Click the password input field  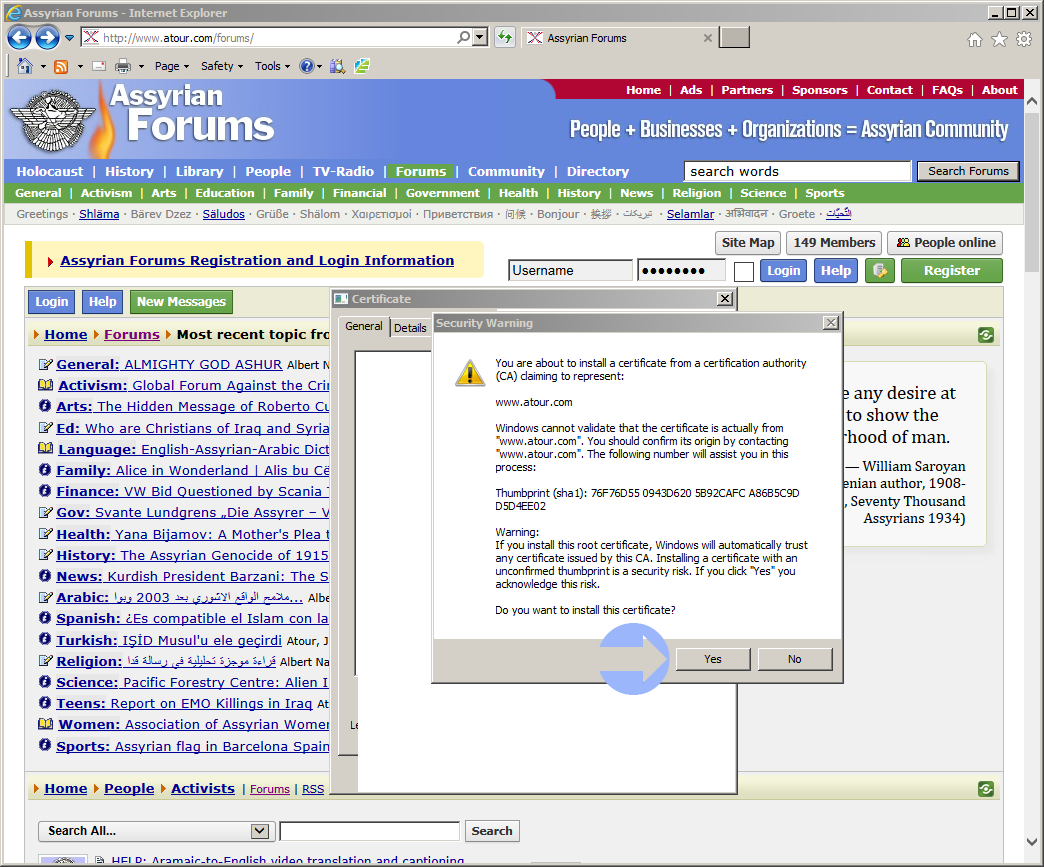coord(681,270)
